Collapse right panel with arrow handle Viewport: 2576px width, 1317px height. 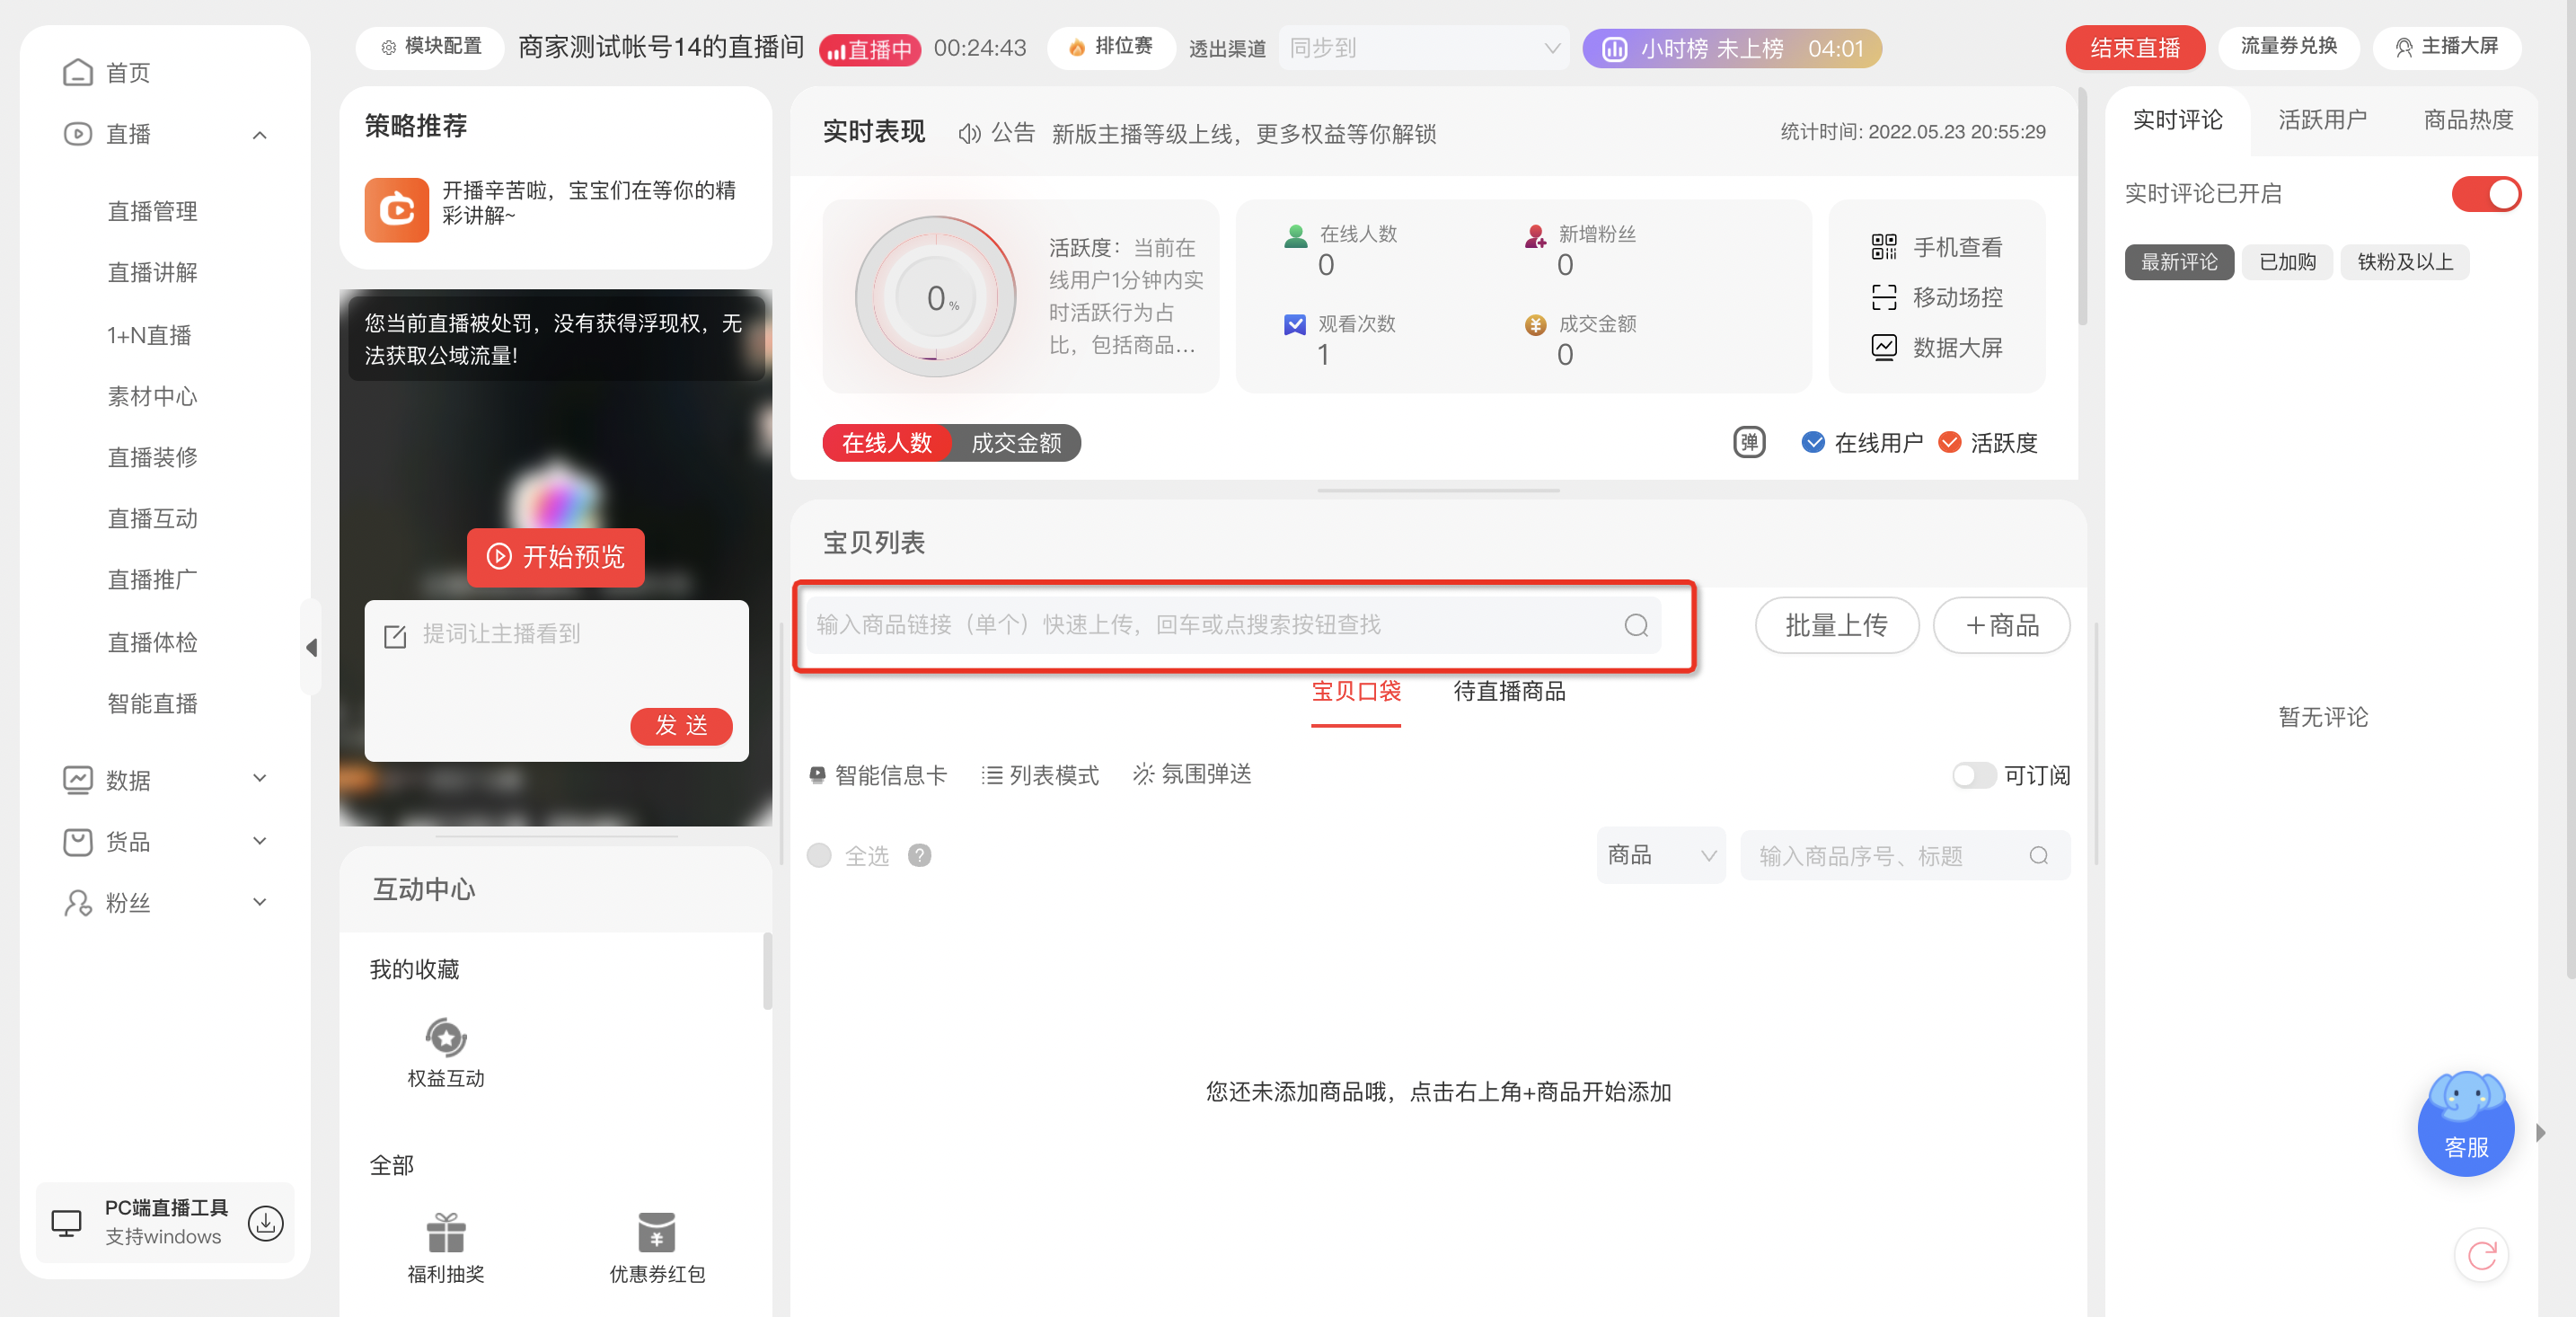[2541, 1133]
